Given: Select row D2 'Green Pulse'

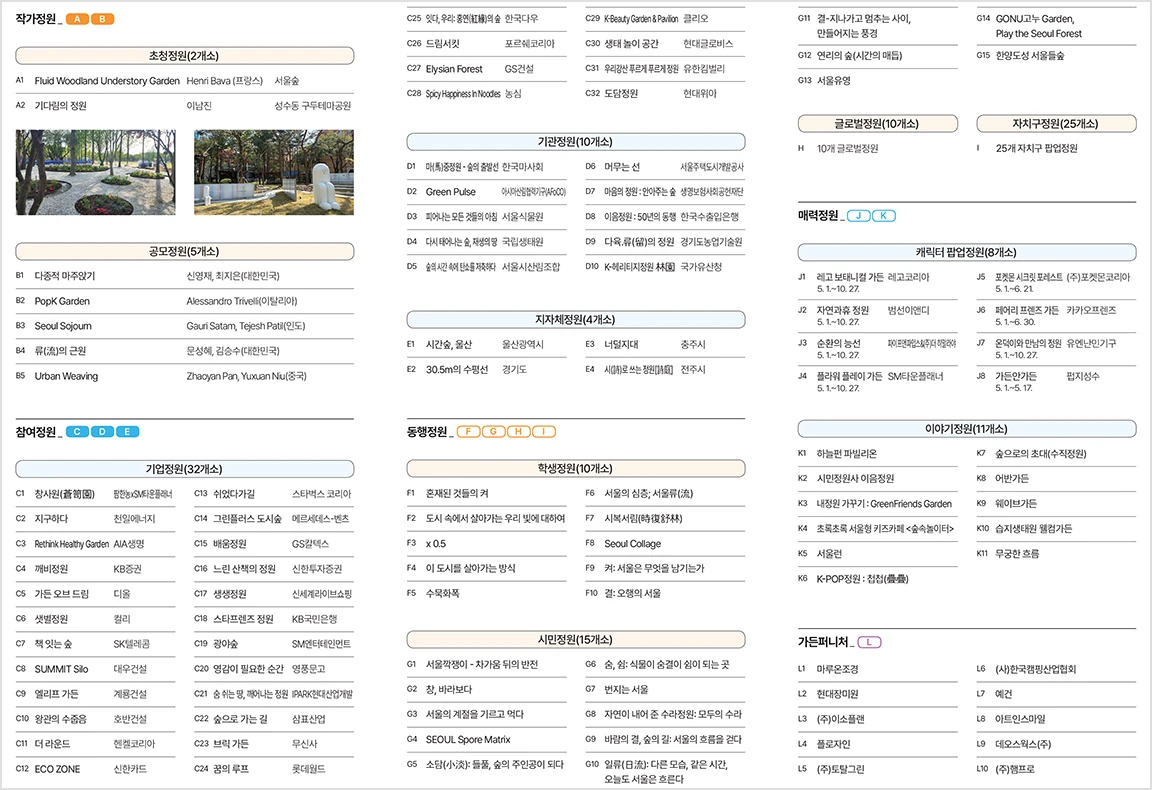Looking at the screenshot, I should tap(486, 192).
